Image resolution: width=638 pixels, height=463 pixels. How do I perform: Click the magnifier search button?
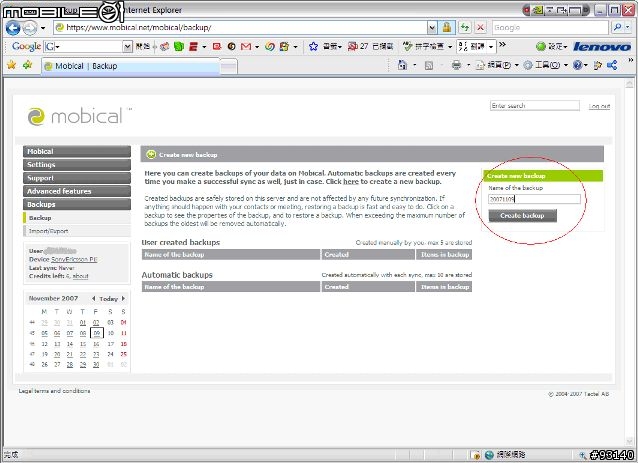tap(617, 27)
